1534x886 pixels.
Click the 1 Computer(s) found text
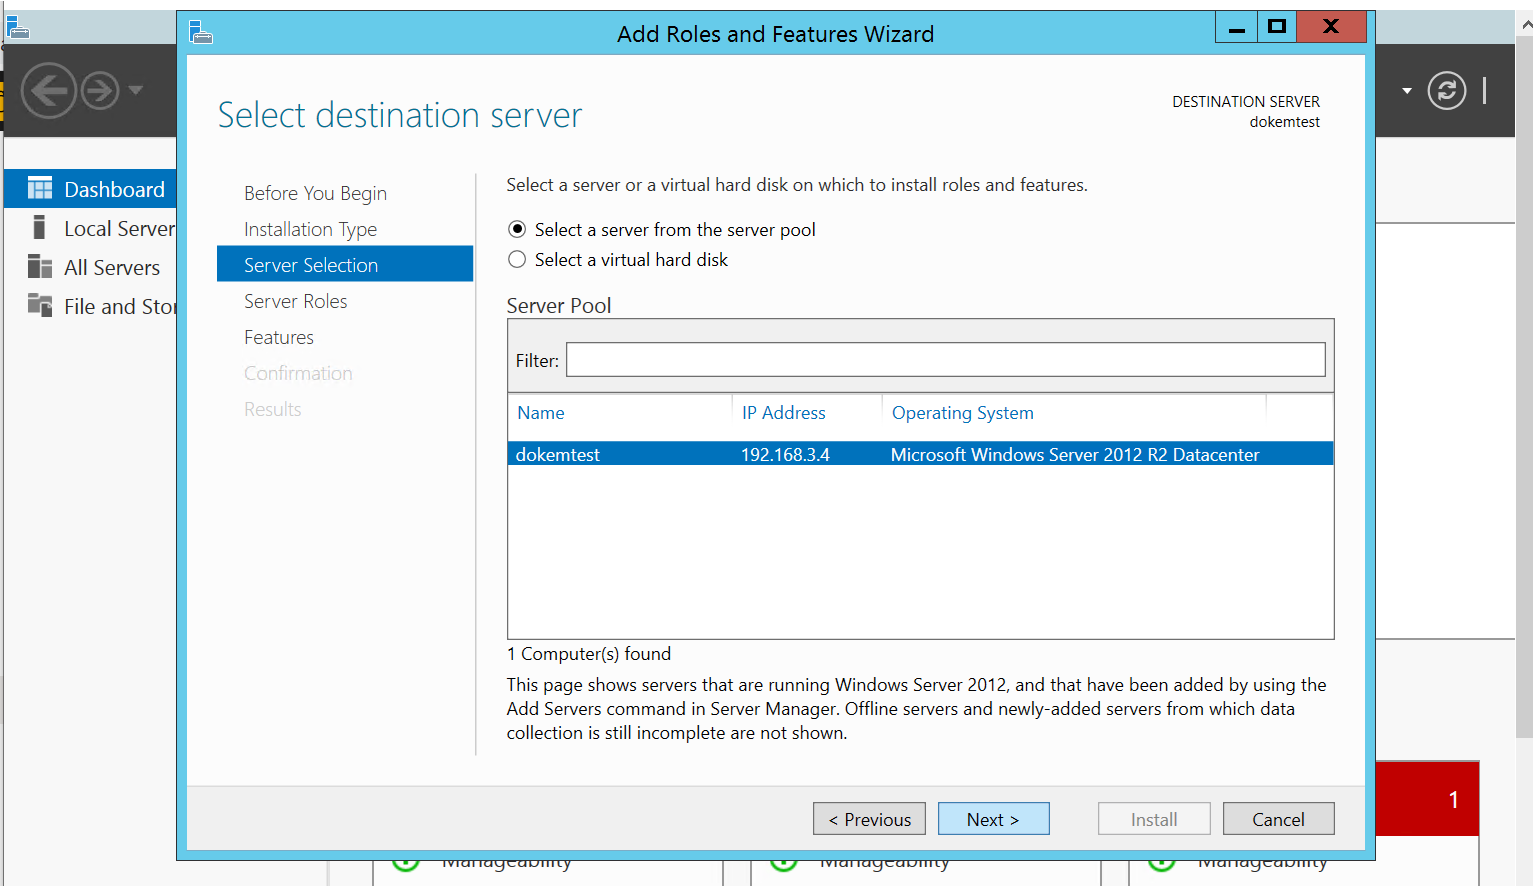pos(589,654)
